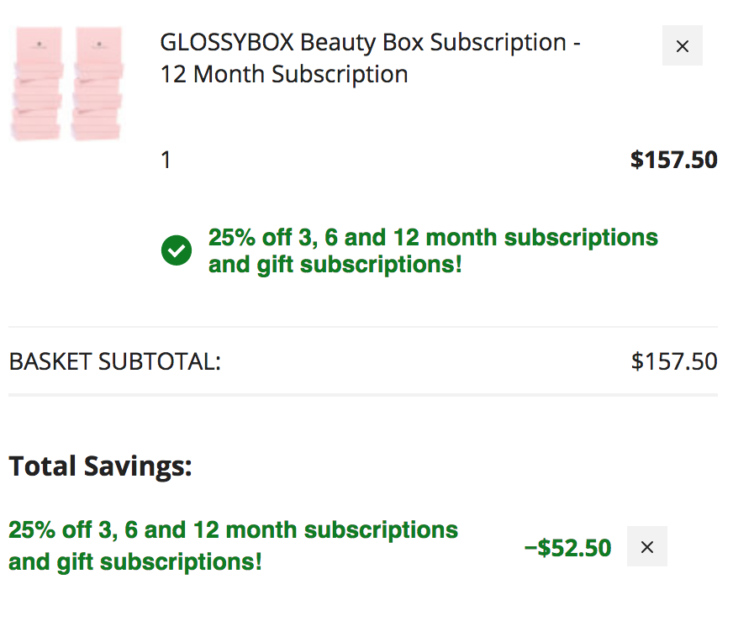Click gift subscriptions line beside green checkmark
Image resolution: width=733 pixels, height=637 pixels.
point(335,265)
